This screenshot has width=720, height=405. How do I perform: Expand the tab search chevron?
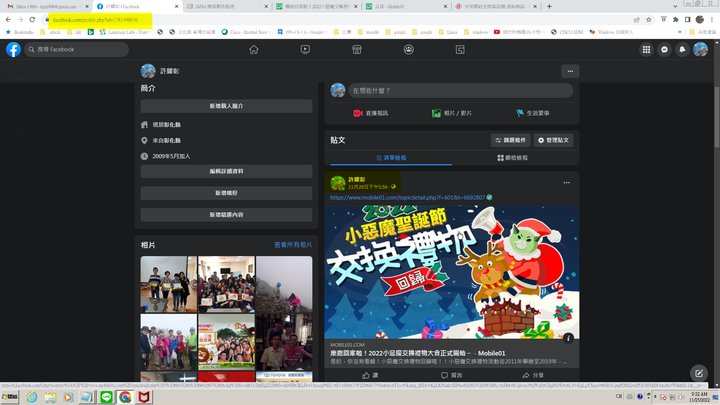(x=675, y=6)
